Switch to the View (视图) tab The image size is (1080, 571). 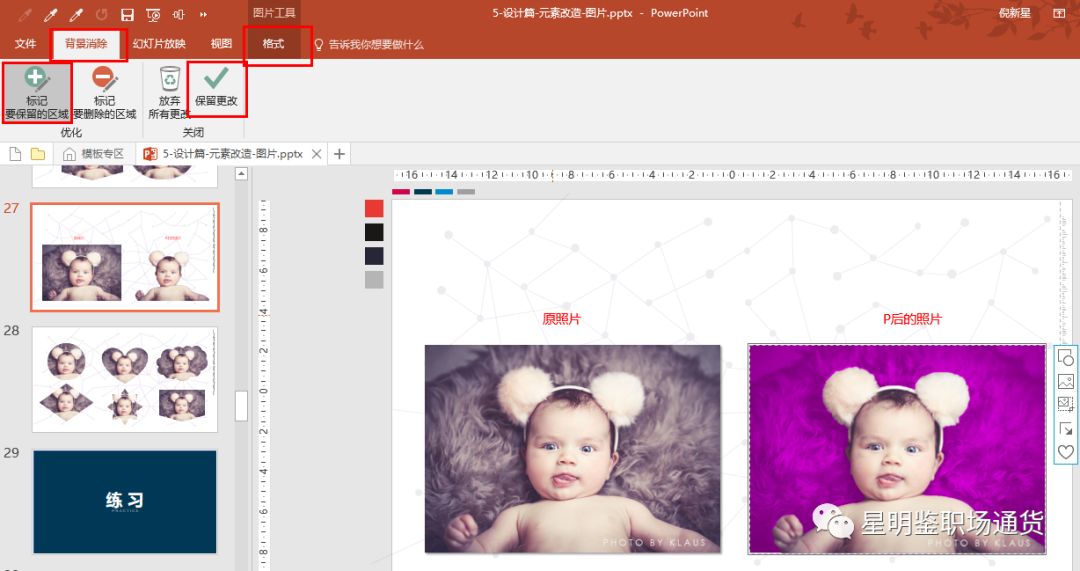coord(221,44)
